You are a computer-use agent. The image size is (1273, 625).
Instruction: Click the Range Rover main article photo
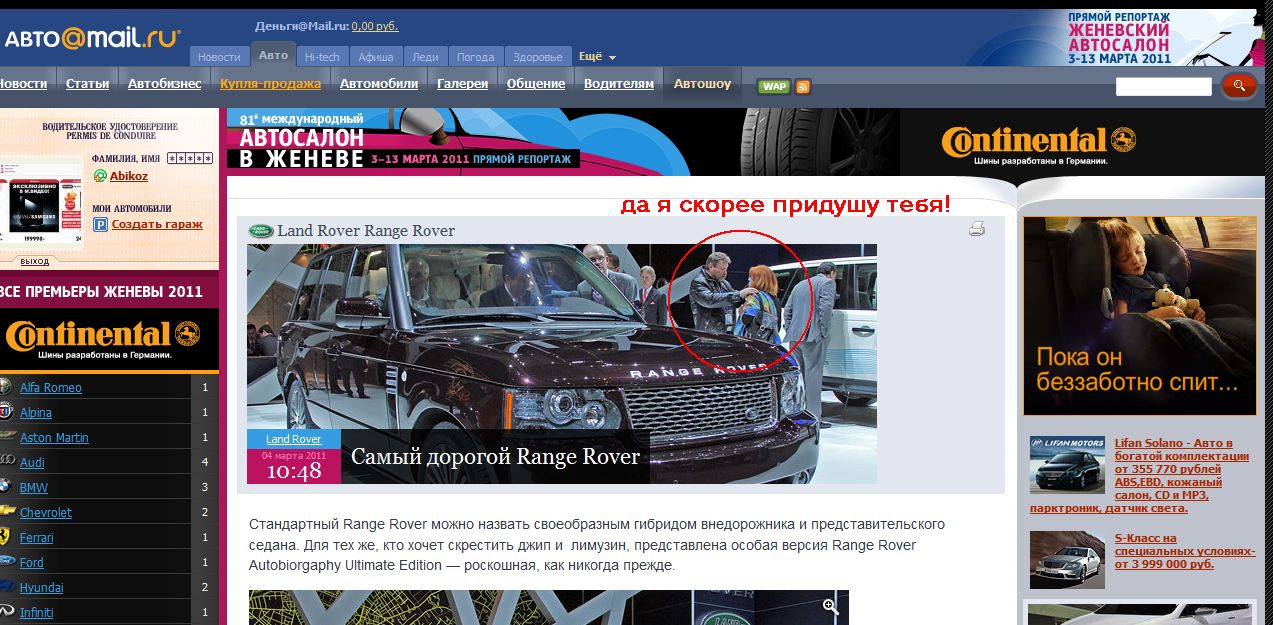562,364
